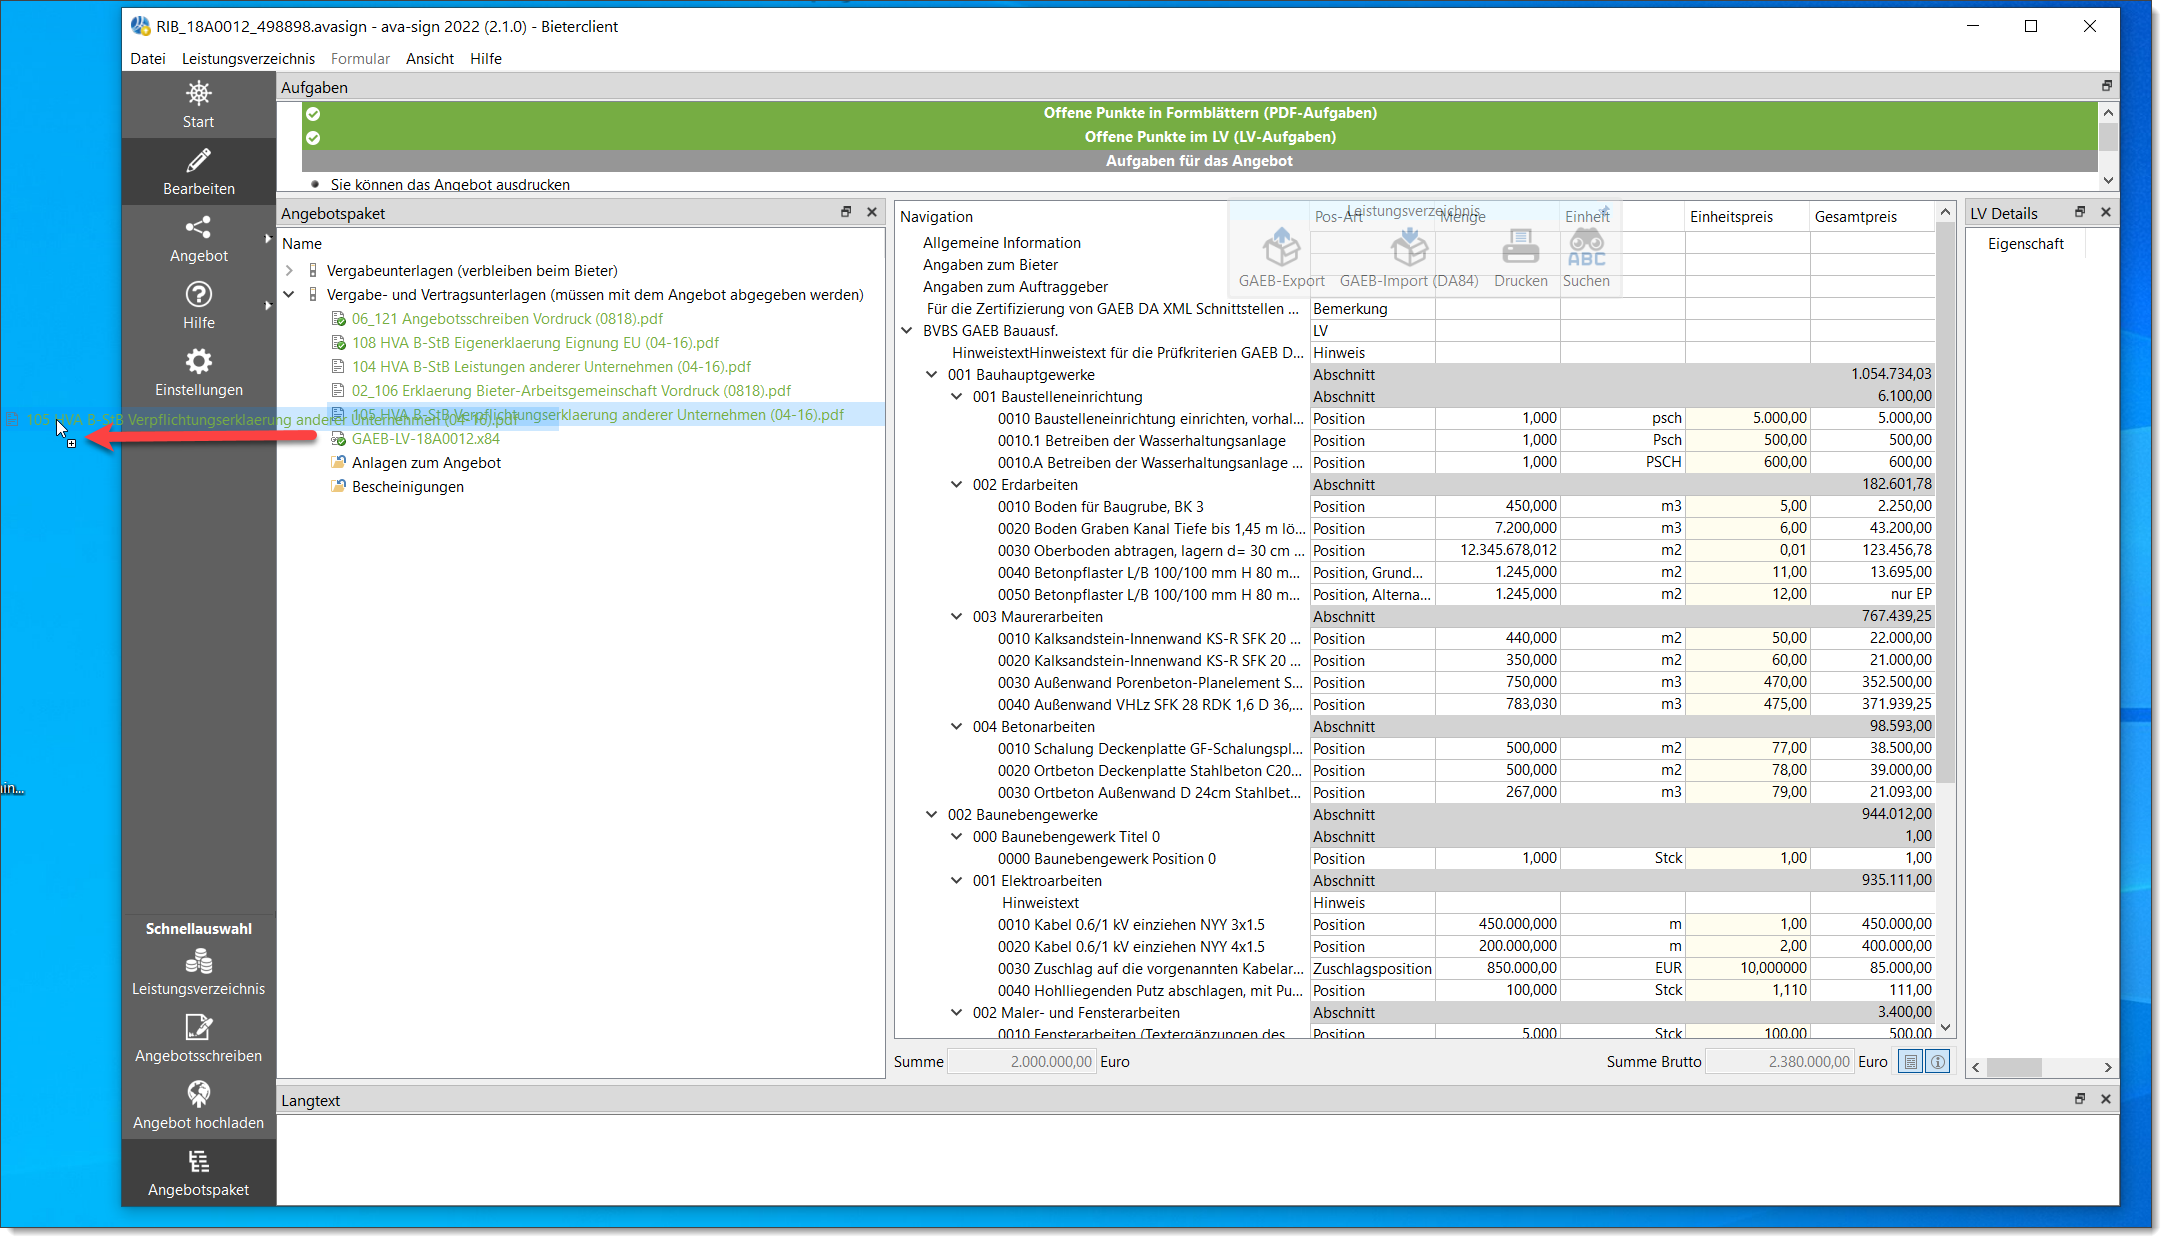Undock the Langtext panel
This screenshot has width=2167, height=1243.
coord(2079,1099)
